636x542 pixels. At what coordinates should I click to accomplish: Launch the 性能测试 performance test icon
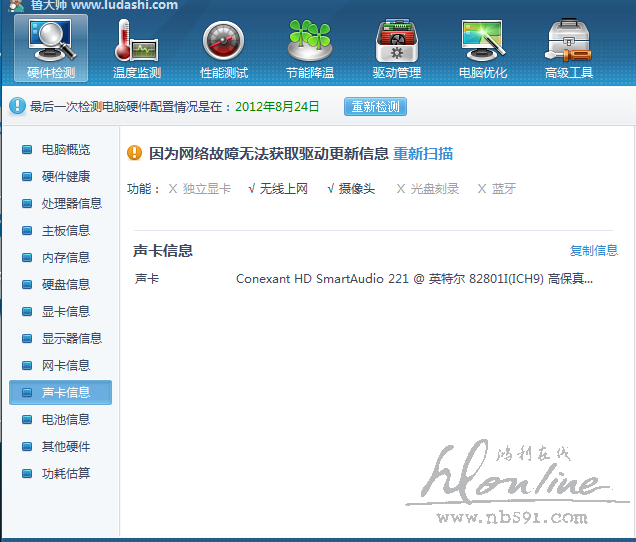(223, 47)
